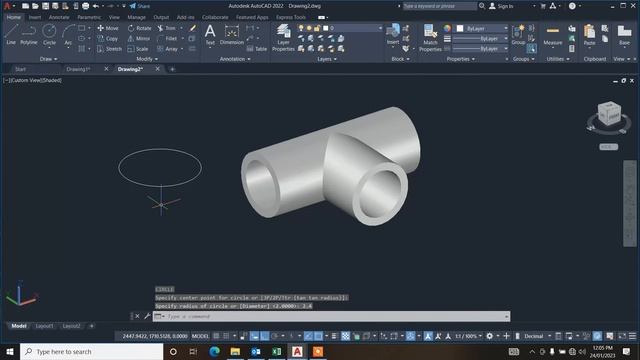Click the Share button
This screenshot has width=640, height=360.
coord(140,6)
